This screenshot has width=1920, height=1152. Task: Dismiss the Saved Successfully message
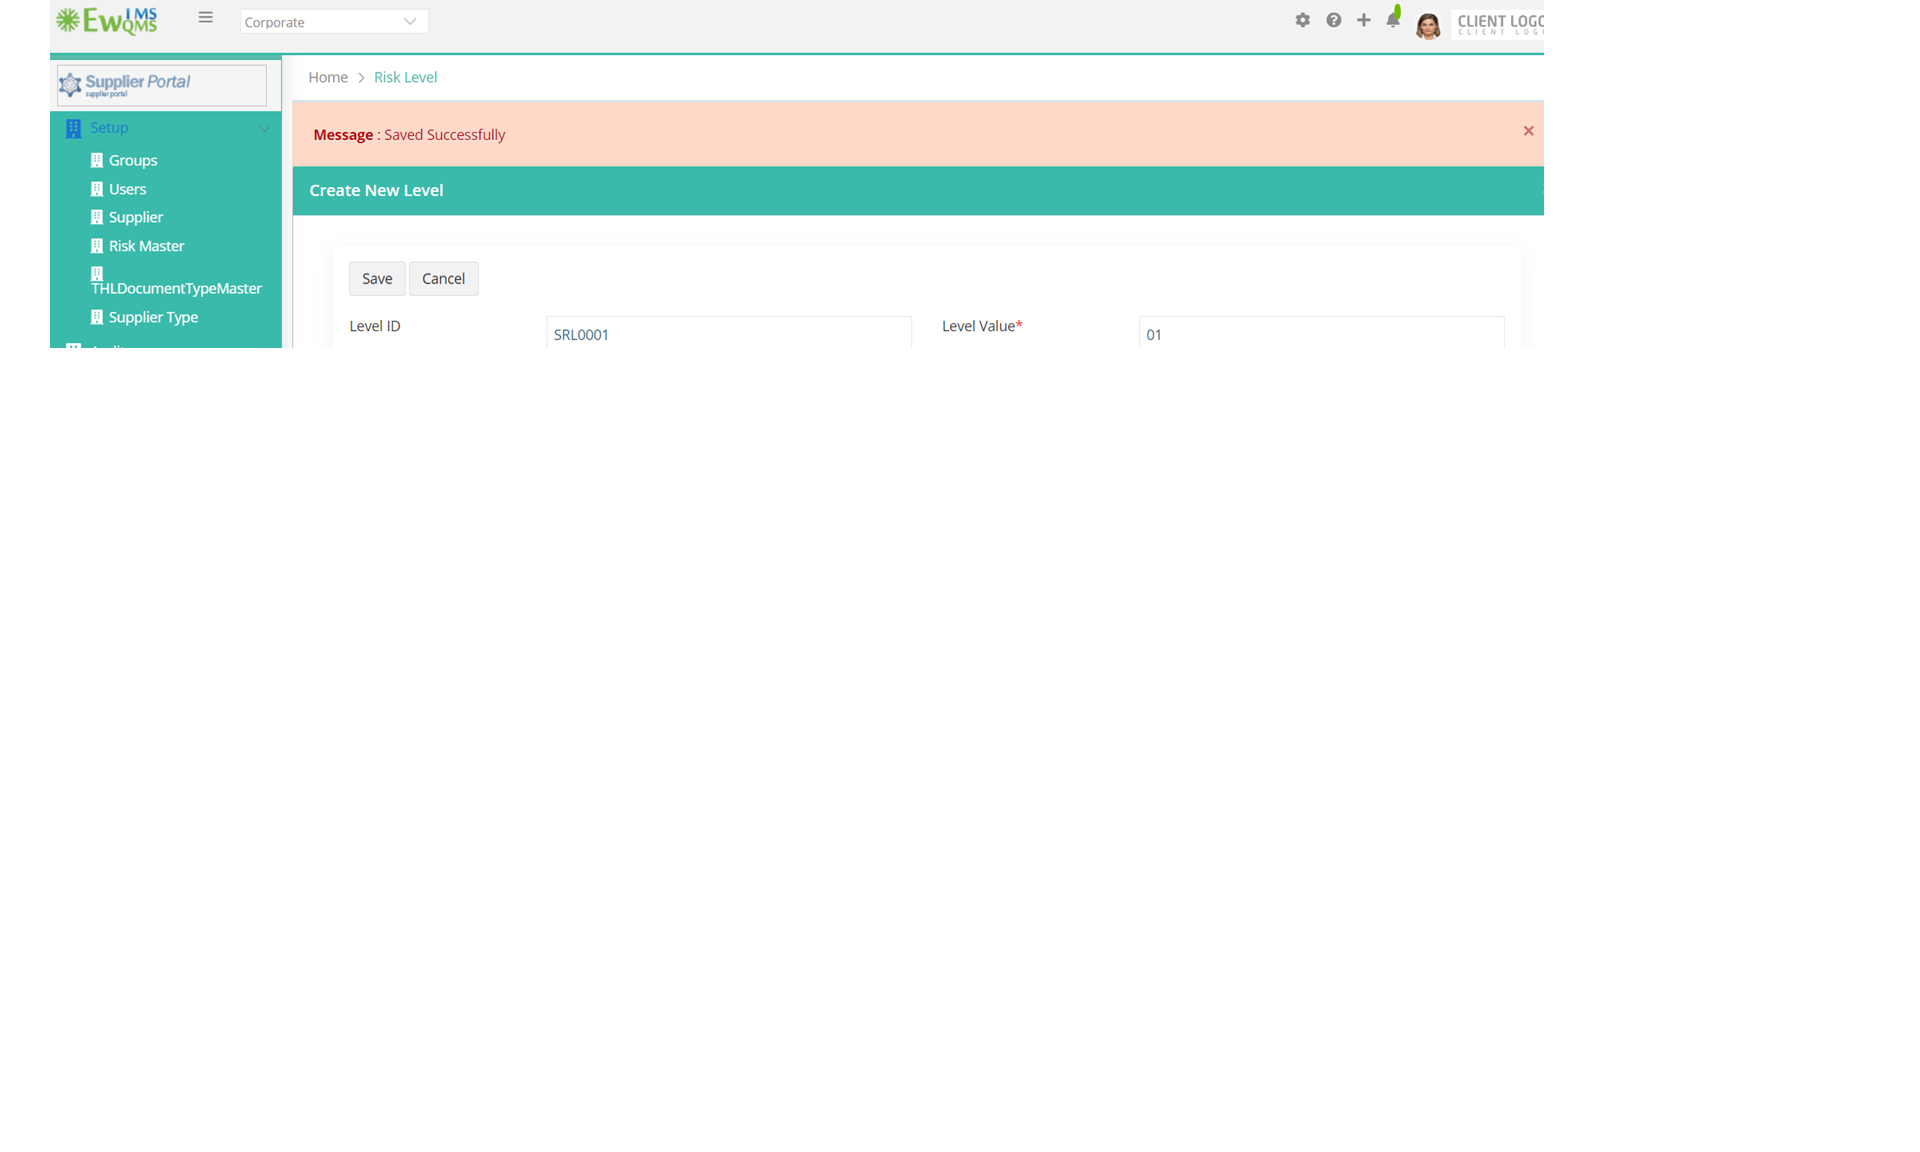tap(1528, 131)
